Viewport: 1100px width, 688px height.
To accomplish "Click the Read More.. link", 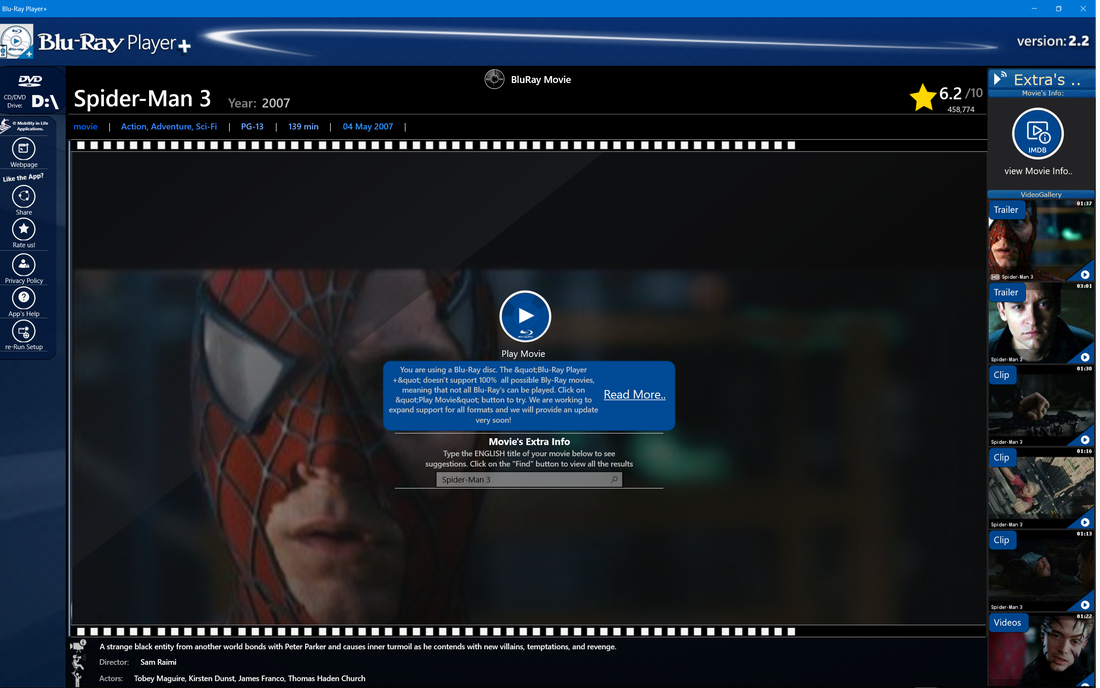I will click(634, 395).
